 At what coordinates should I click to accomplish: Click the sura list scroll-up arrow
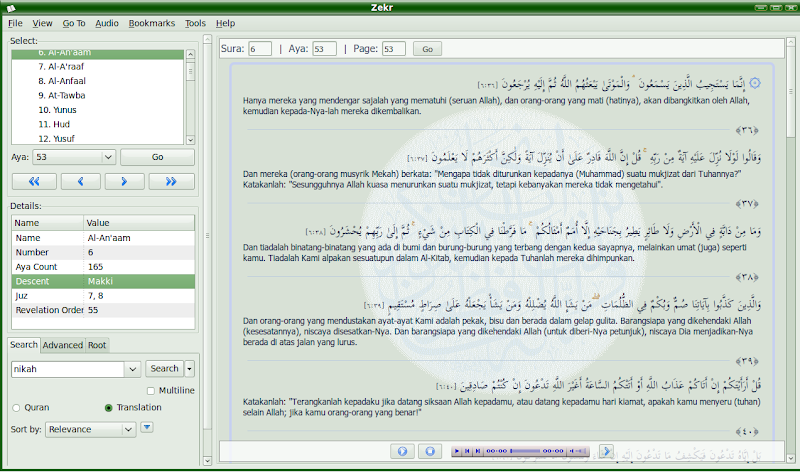pyautogui.click(x=190, y=54)
